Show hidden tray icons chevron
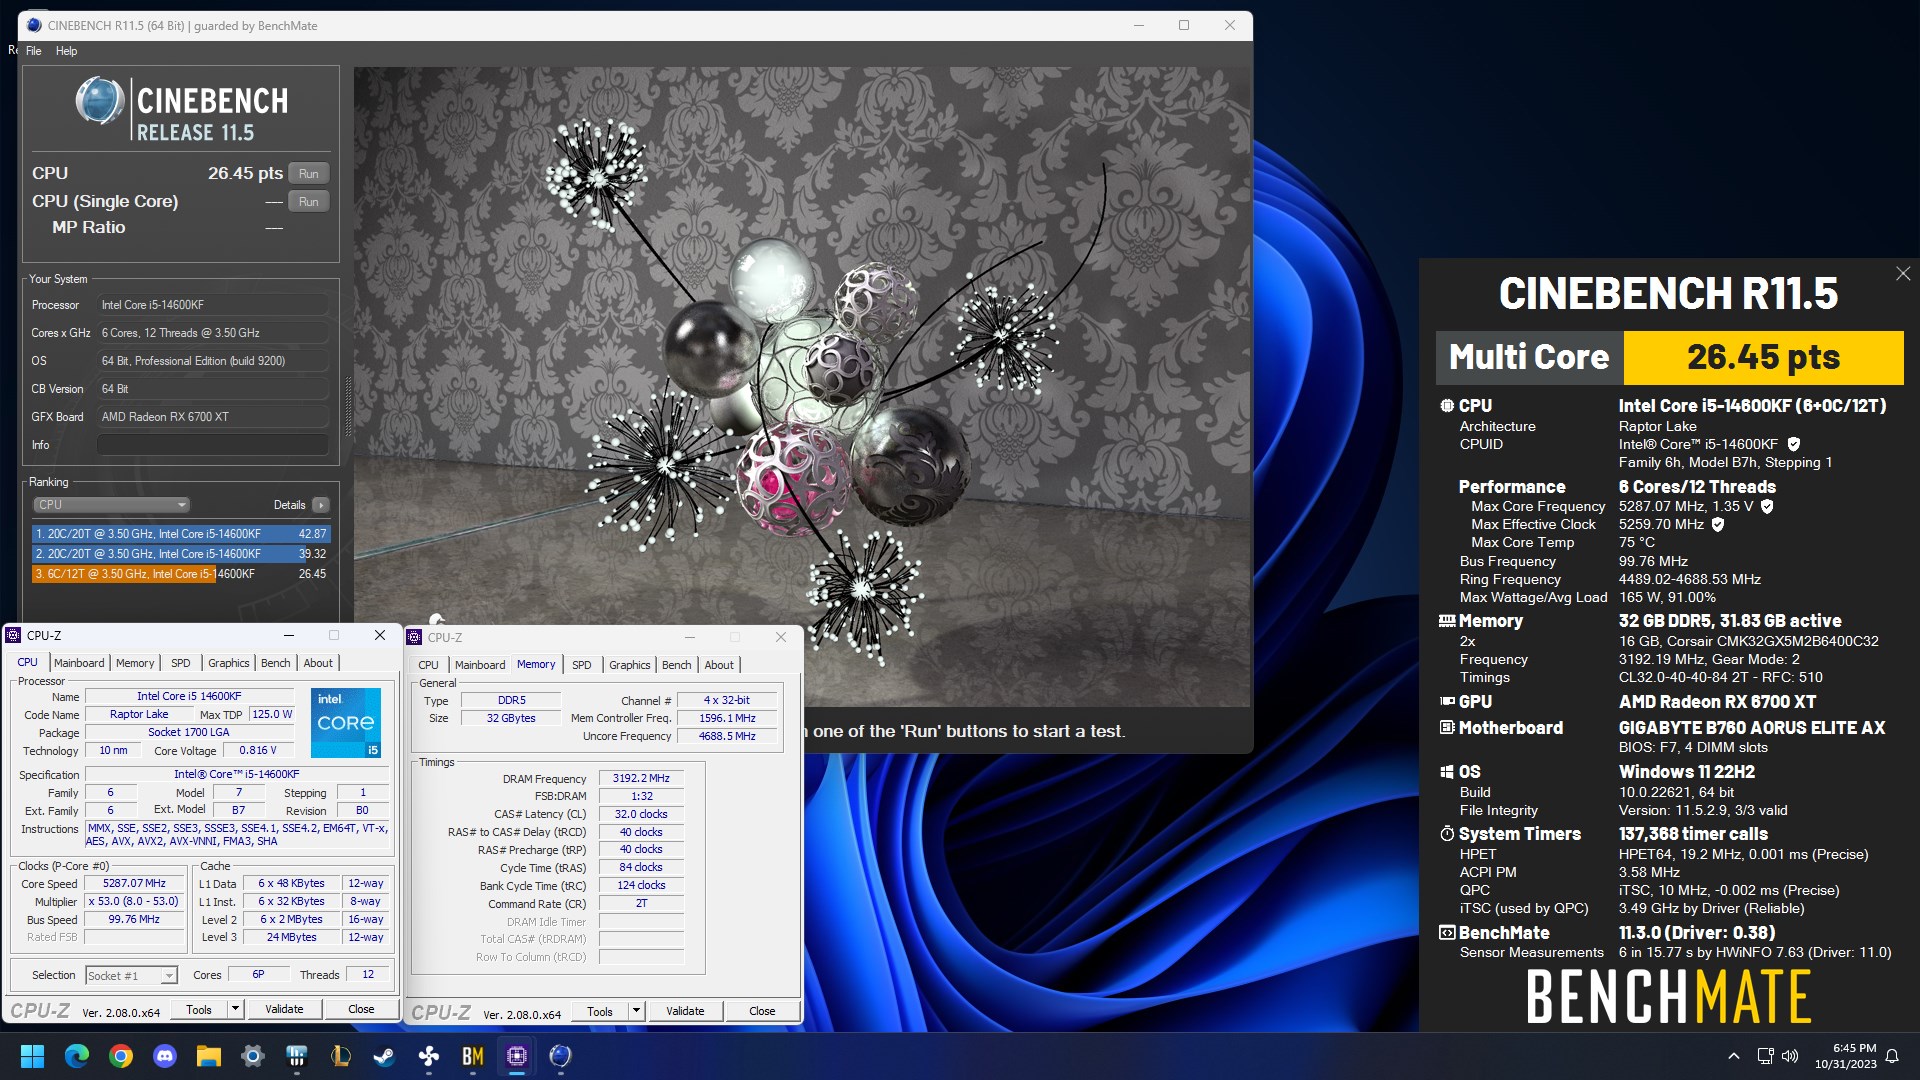 click(x=1734, y=1056)
